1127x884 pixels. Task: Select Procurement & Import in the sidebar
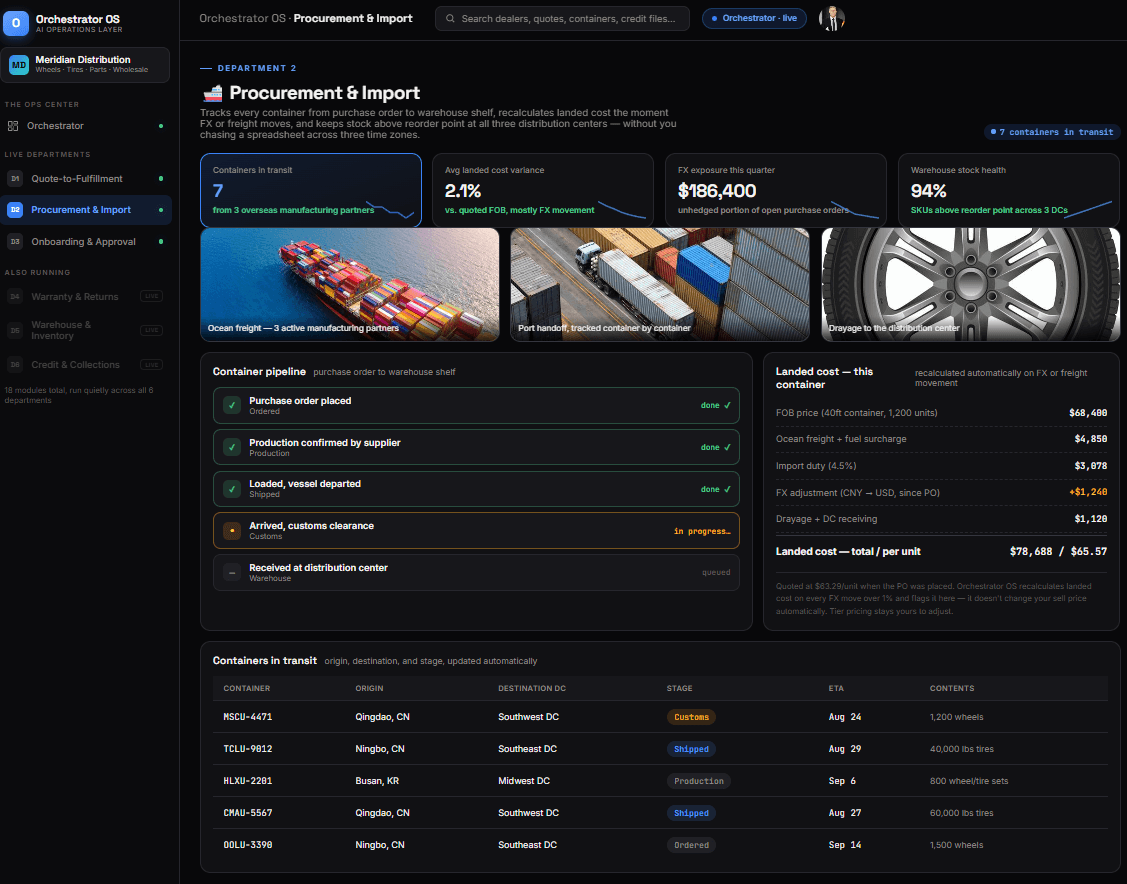[86, 210]
